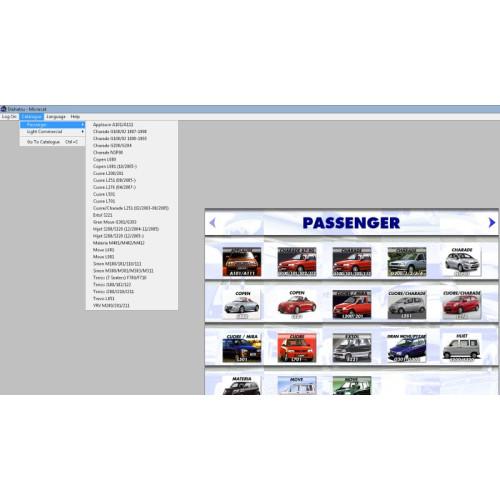Expand the Light Commercial submenu

click(52, 132)
